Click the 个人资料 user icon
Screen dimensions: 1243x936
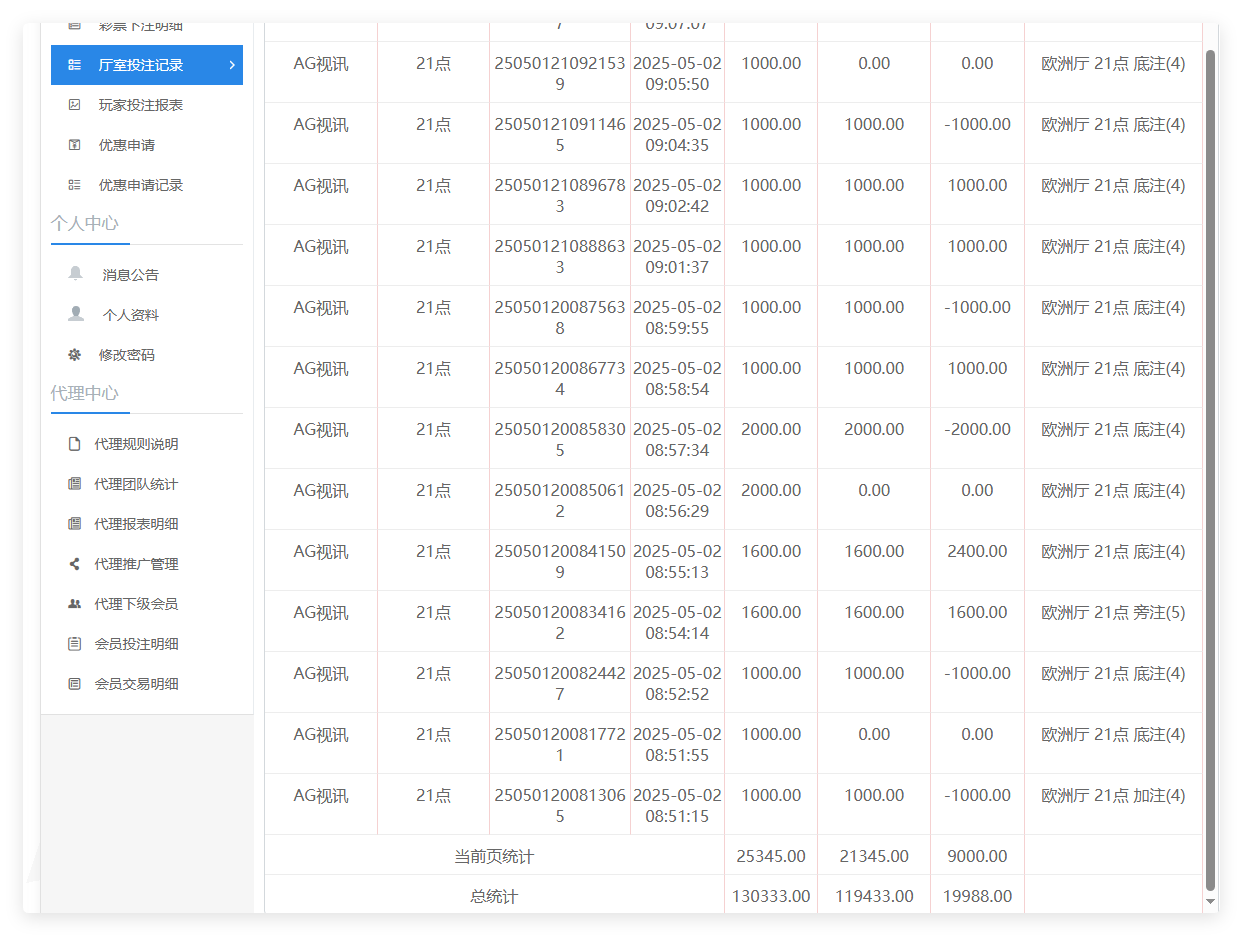pyautogui.click(x=76, y=314)
